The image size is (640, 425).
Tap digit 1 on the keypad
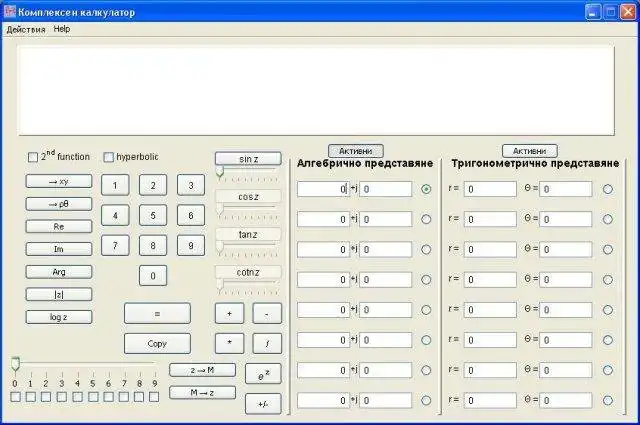coord(115,185)
